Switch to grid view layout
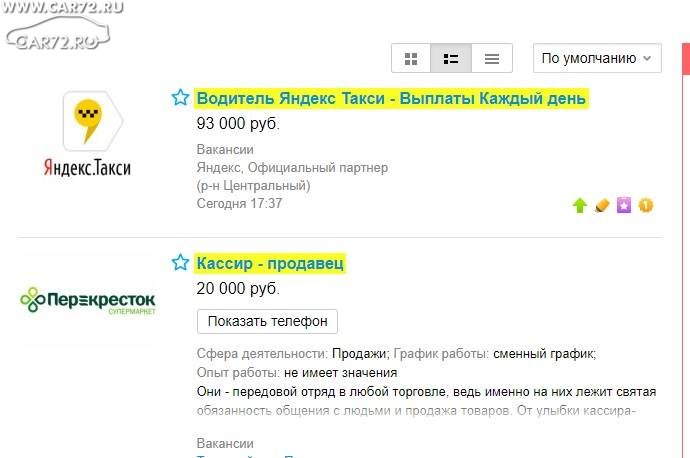This screenshot has width=690, height=458. click(411, 58)
